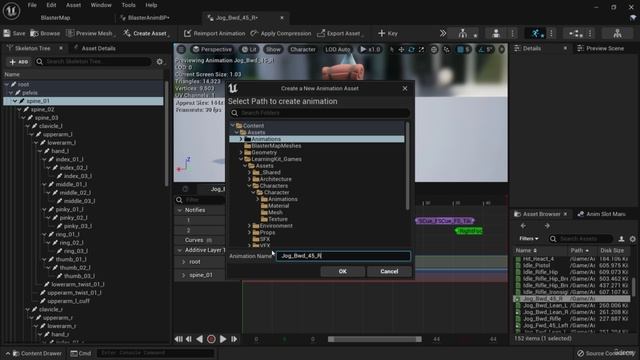Open the LOD Auto dropdown

click(338, 49)
